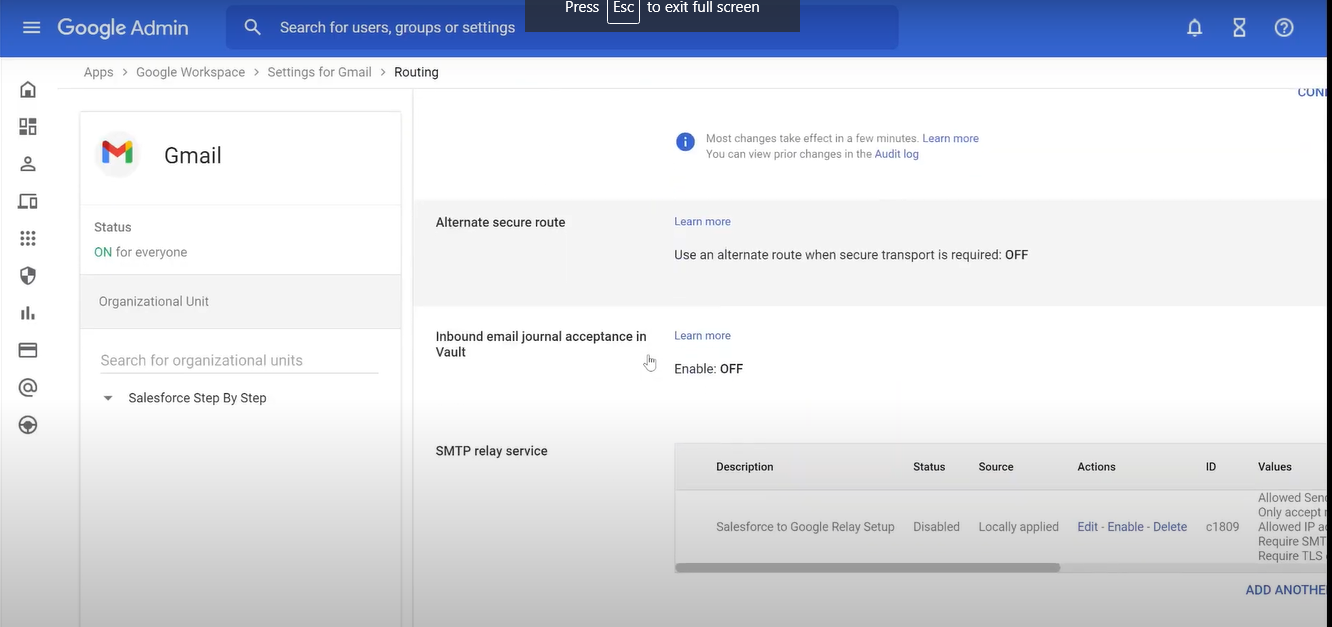Viewport: 1332px width, 627px height.
Task: Click the alternate route OFF setting text
Action: point(851,255)
